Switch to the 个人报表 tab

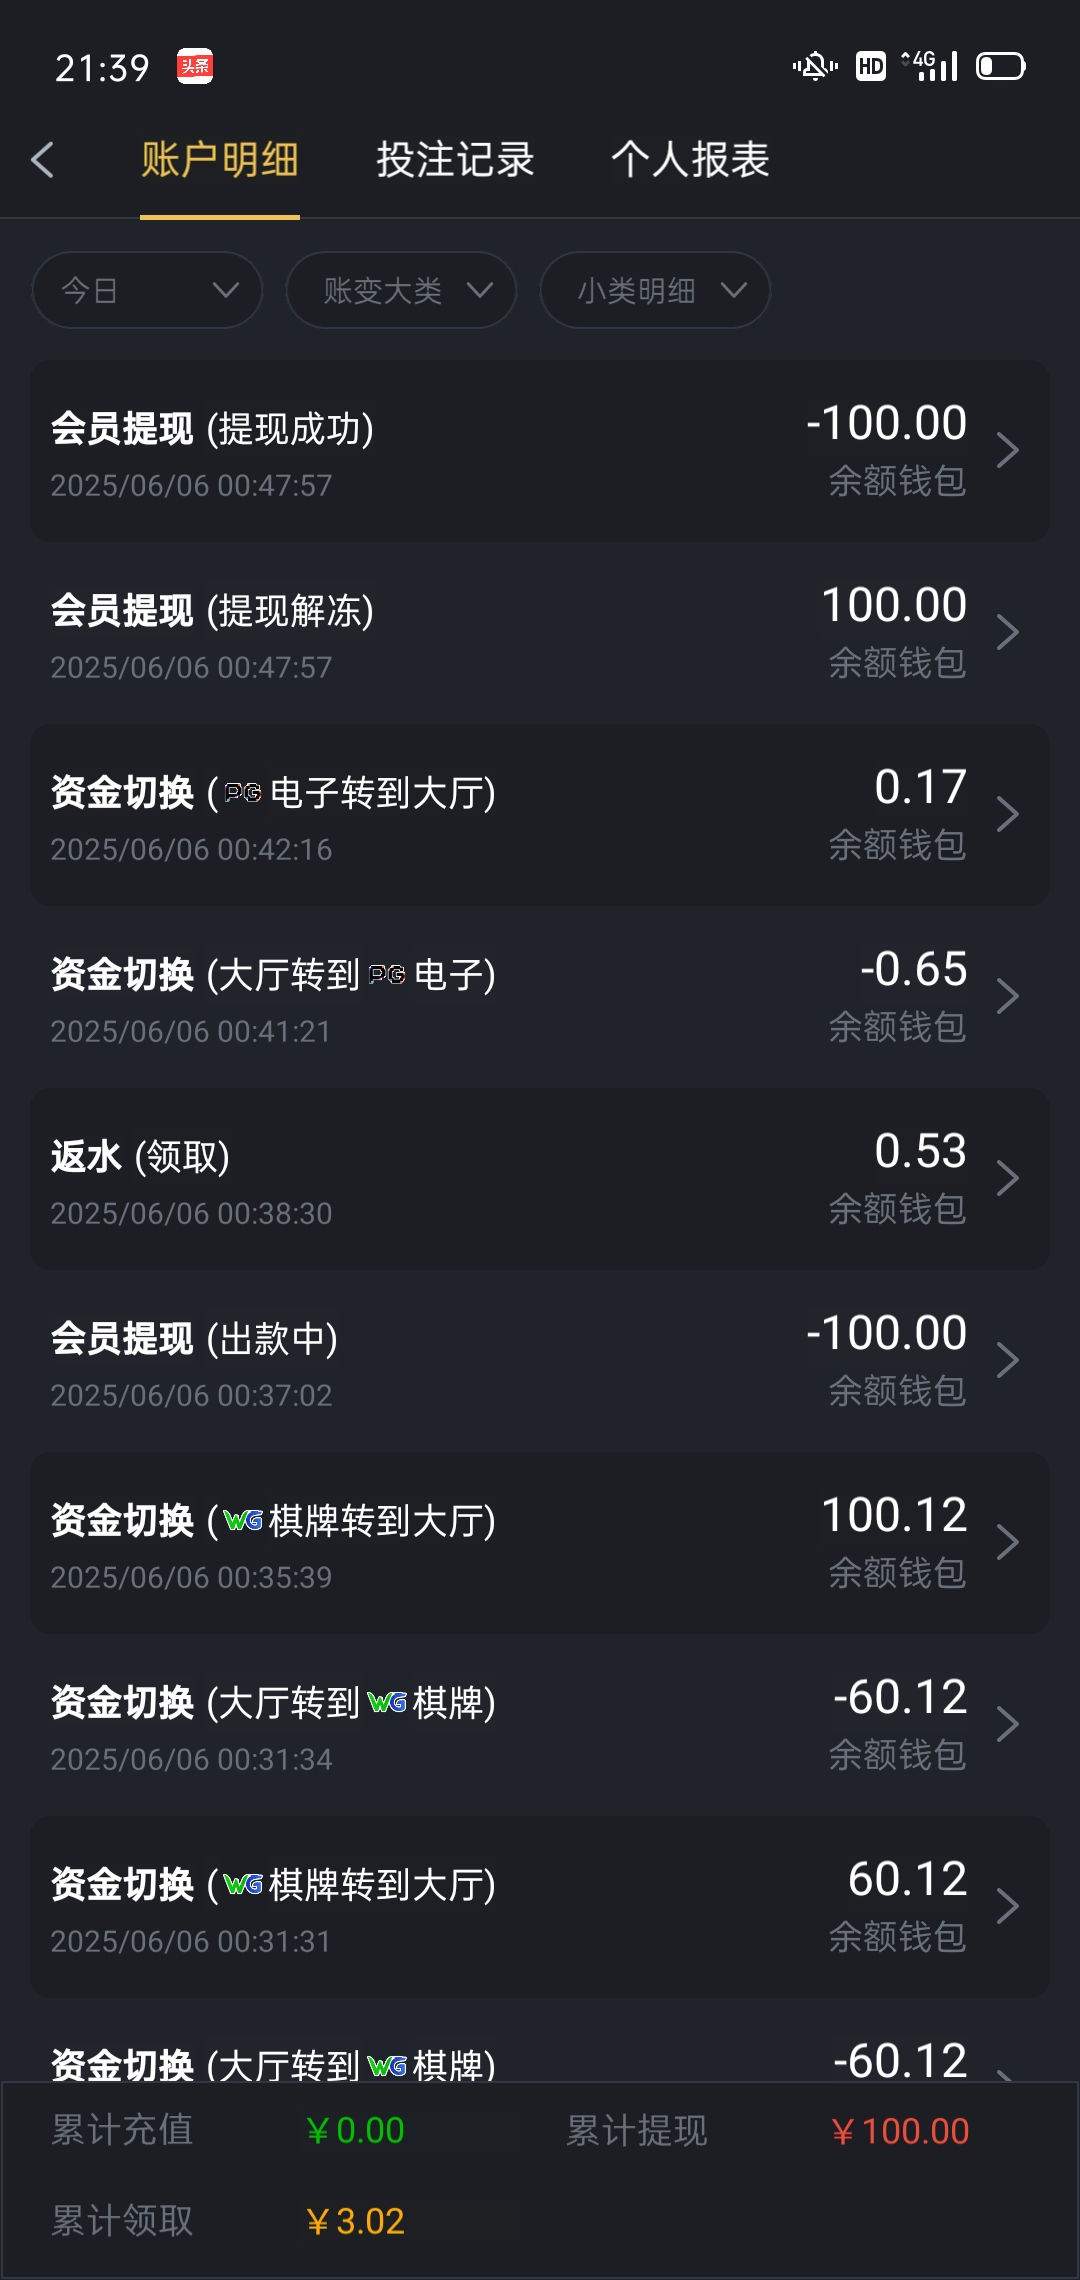point(690,160)
